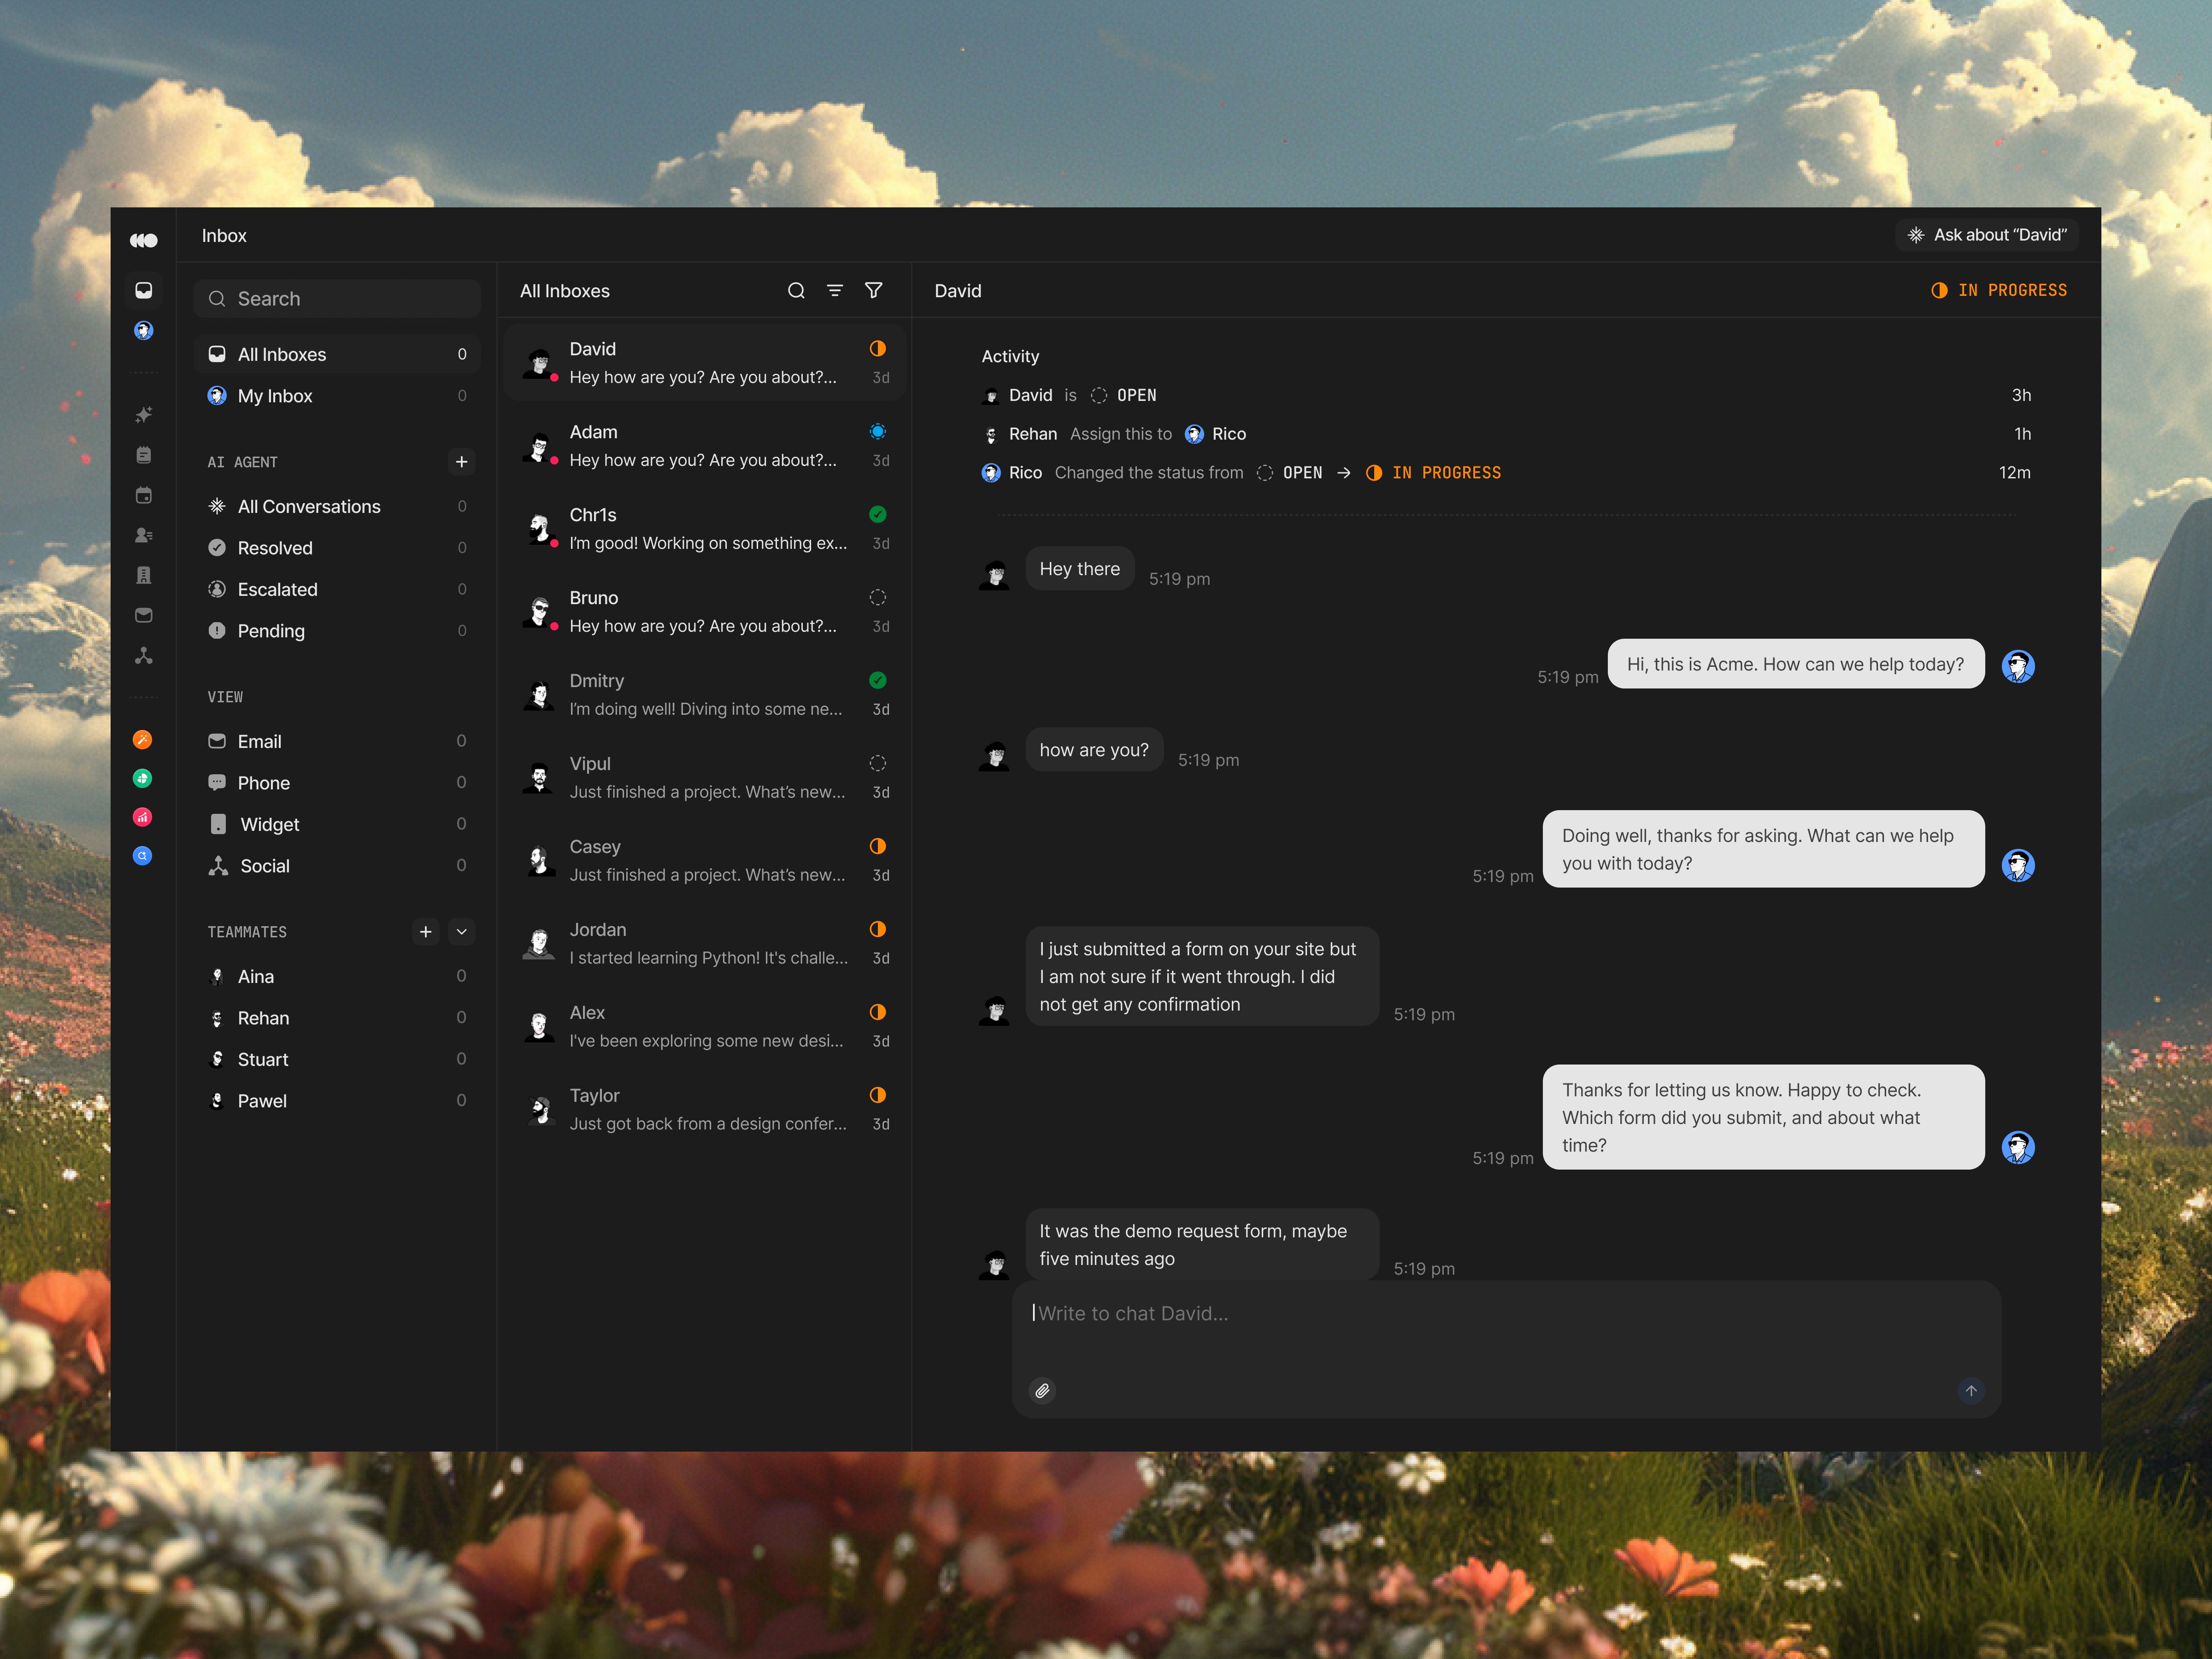Screen dimensions: 2212x1659
Task: Open the sort icon in the All Inboxes header
Action: [x=835, y=290]
